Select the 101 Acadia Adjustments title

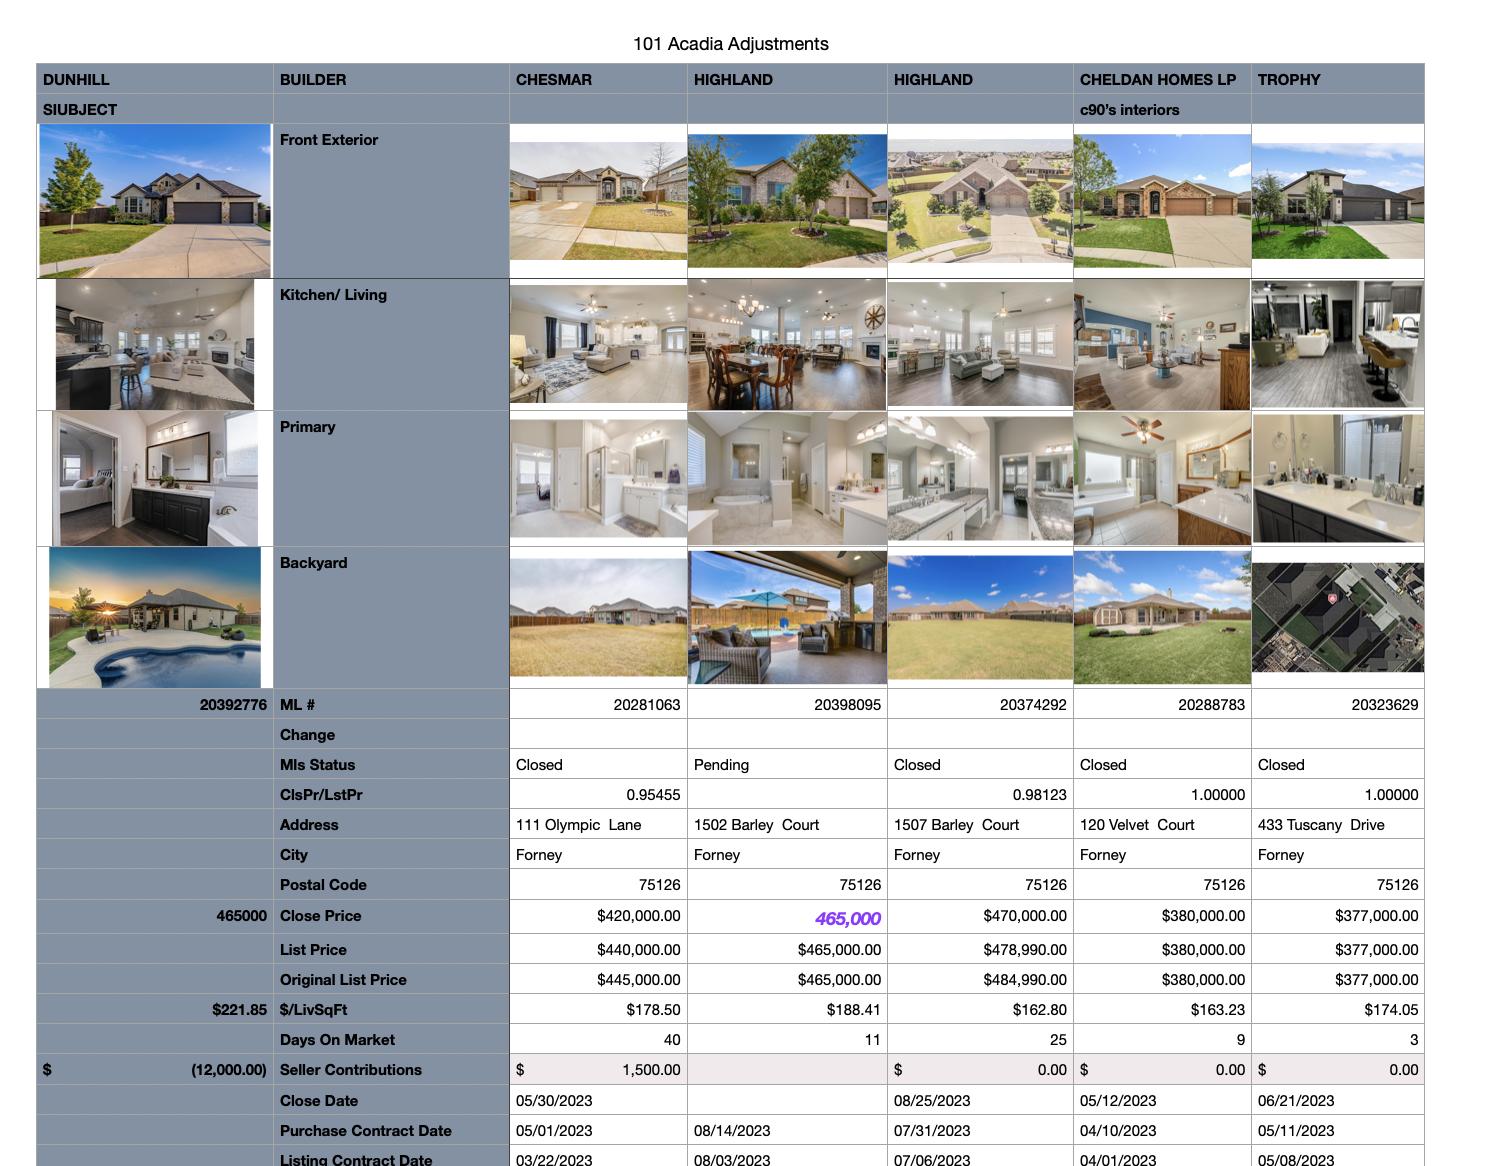click(730, 44)
